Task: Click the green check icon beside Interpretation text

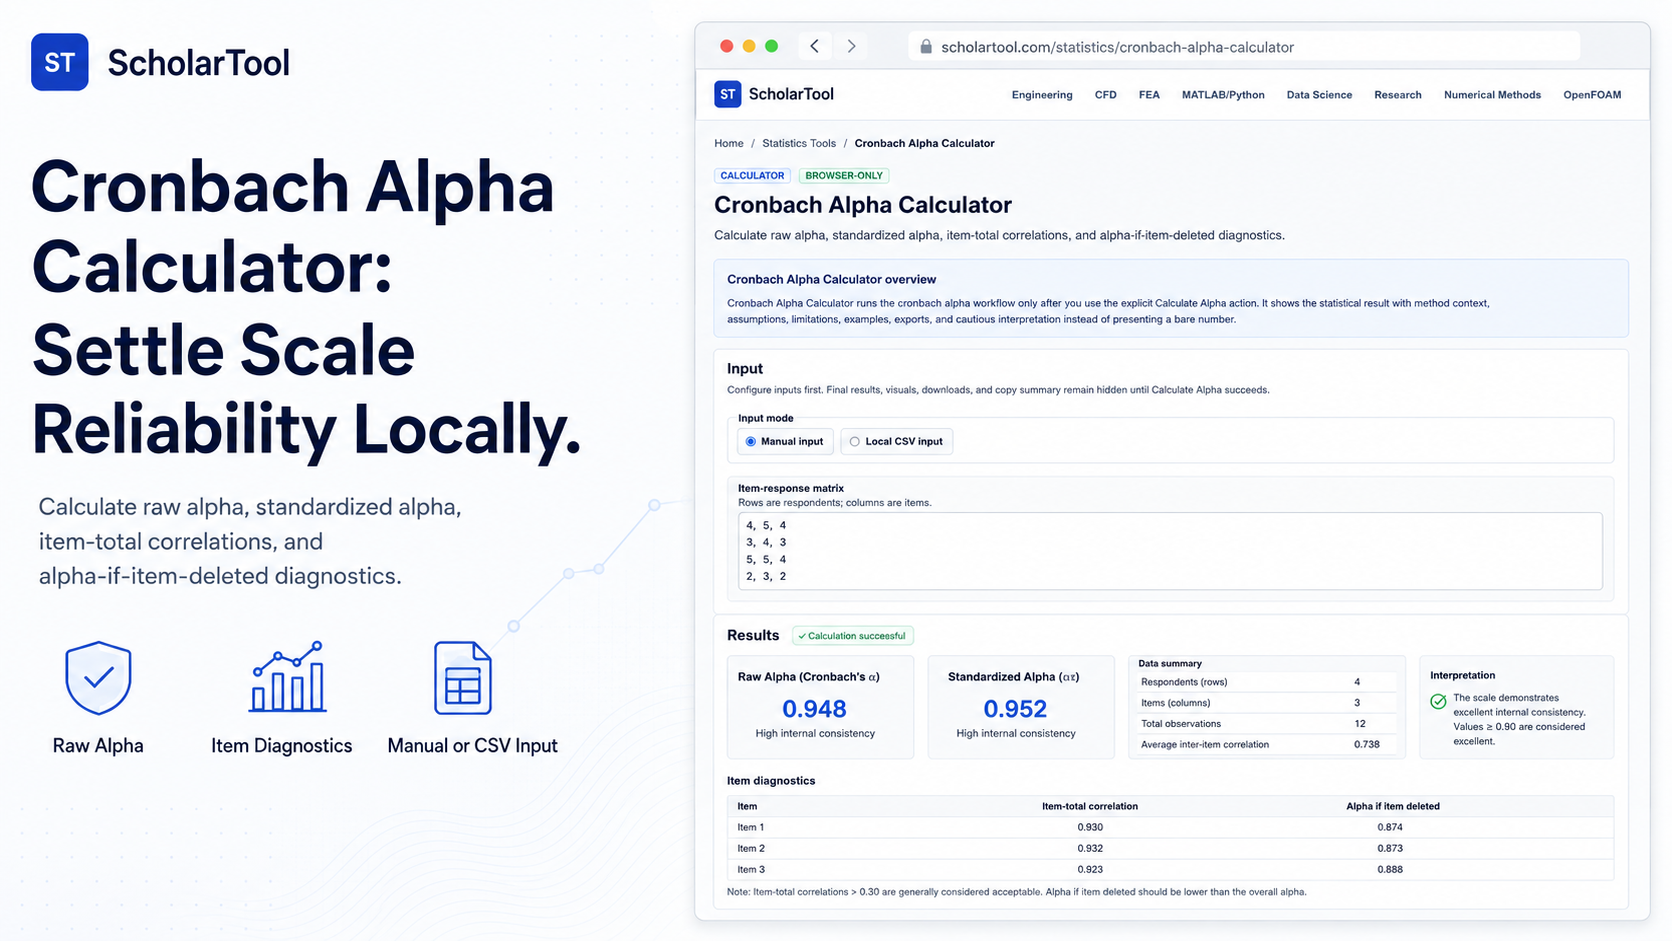Action: [x=1438, y=702]
